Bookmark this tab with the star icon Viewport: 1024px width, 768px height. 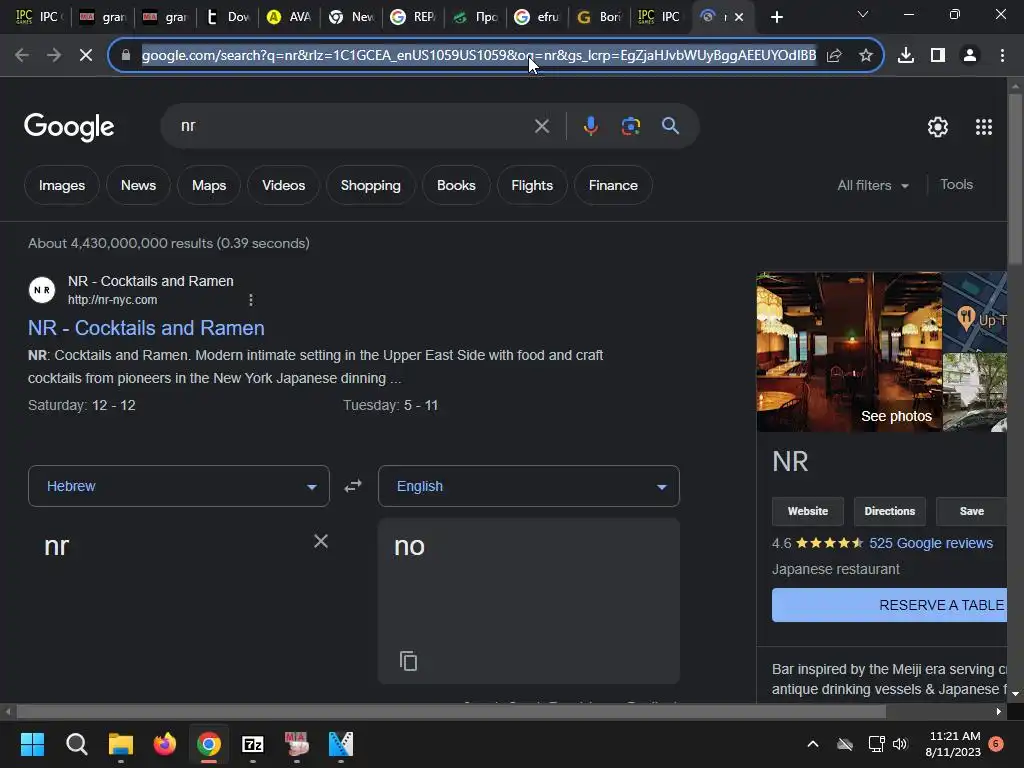866,56
